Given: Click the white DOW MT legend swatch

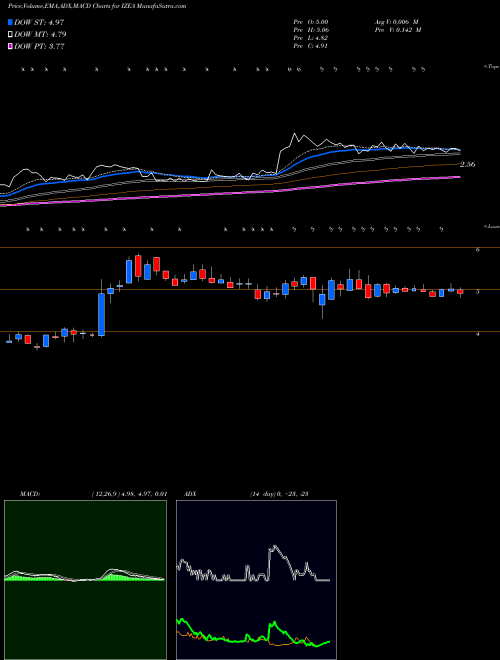Looking at the screenshot, I should (x=11, y=35).
